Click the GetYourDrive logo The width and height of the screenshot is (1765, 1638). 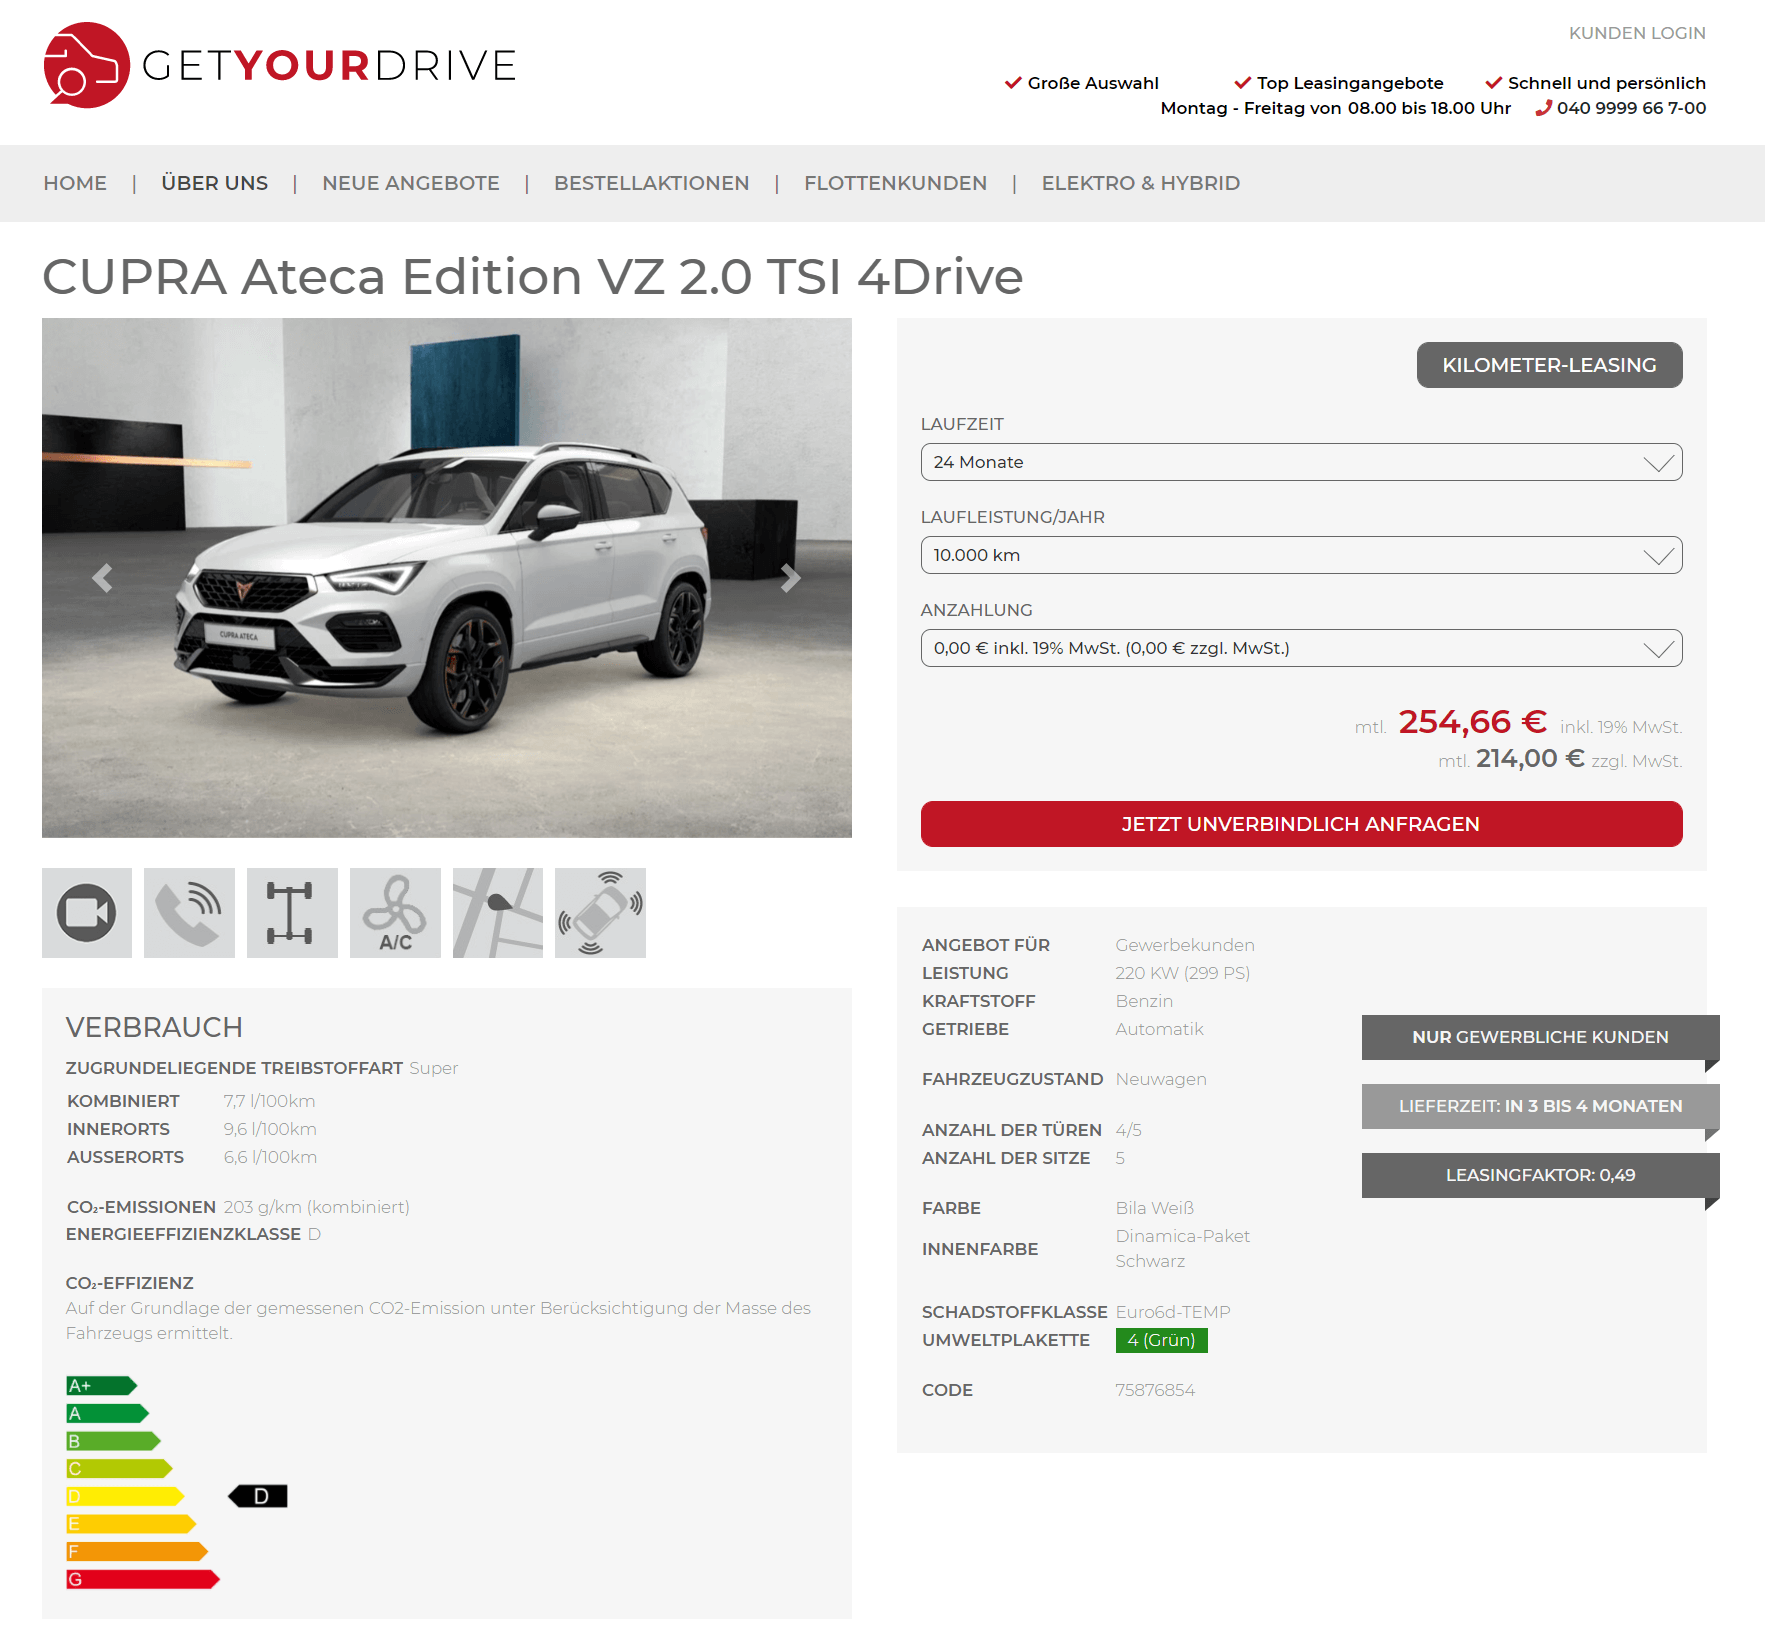(280, 65)
